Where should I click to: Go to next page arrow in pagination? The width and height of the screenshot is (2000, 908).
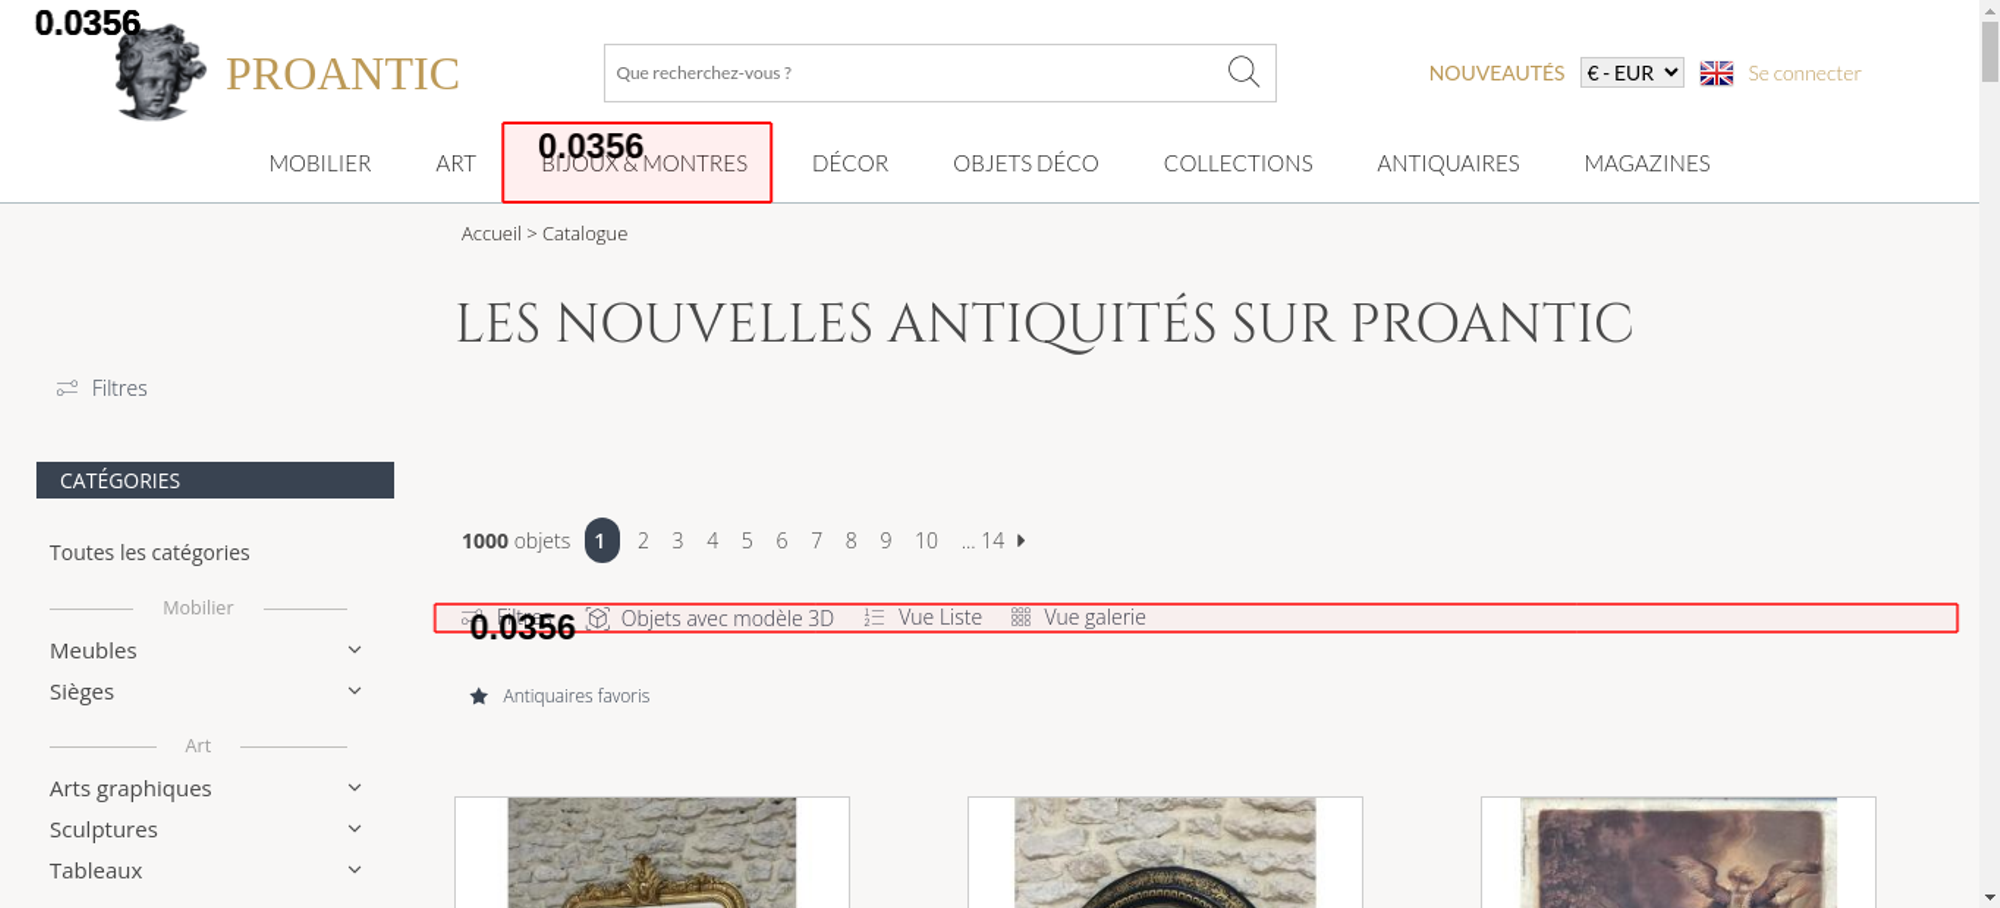click(x=1021, y=541)
